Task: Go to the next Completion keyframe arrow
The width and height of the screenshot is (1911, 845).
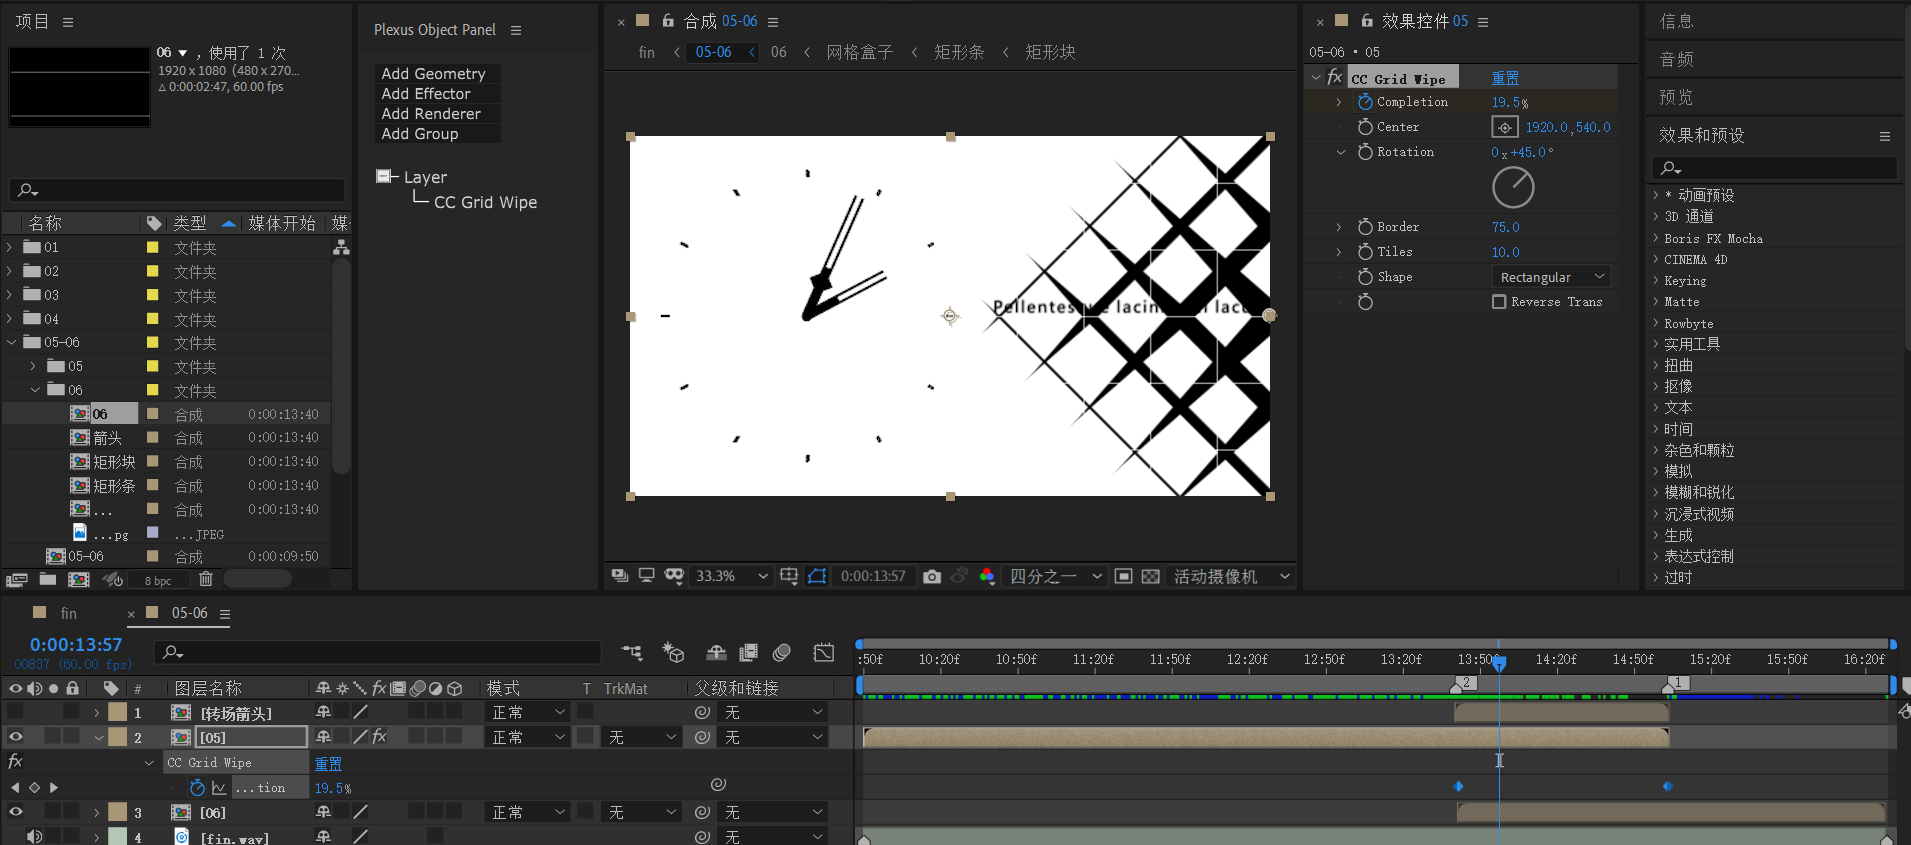Action: click(x=54, y=788)
